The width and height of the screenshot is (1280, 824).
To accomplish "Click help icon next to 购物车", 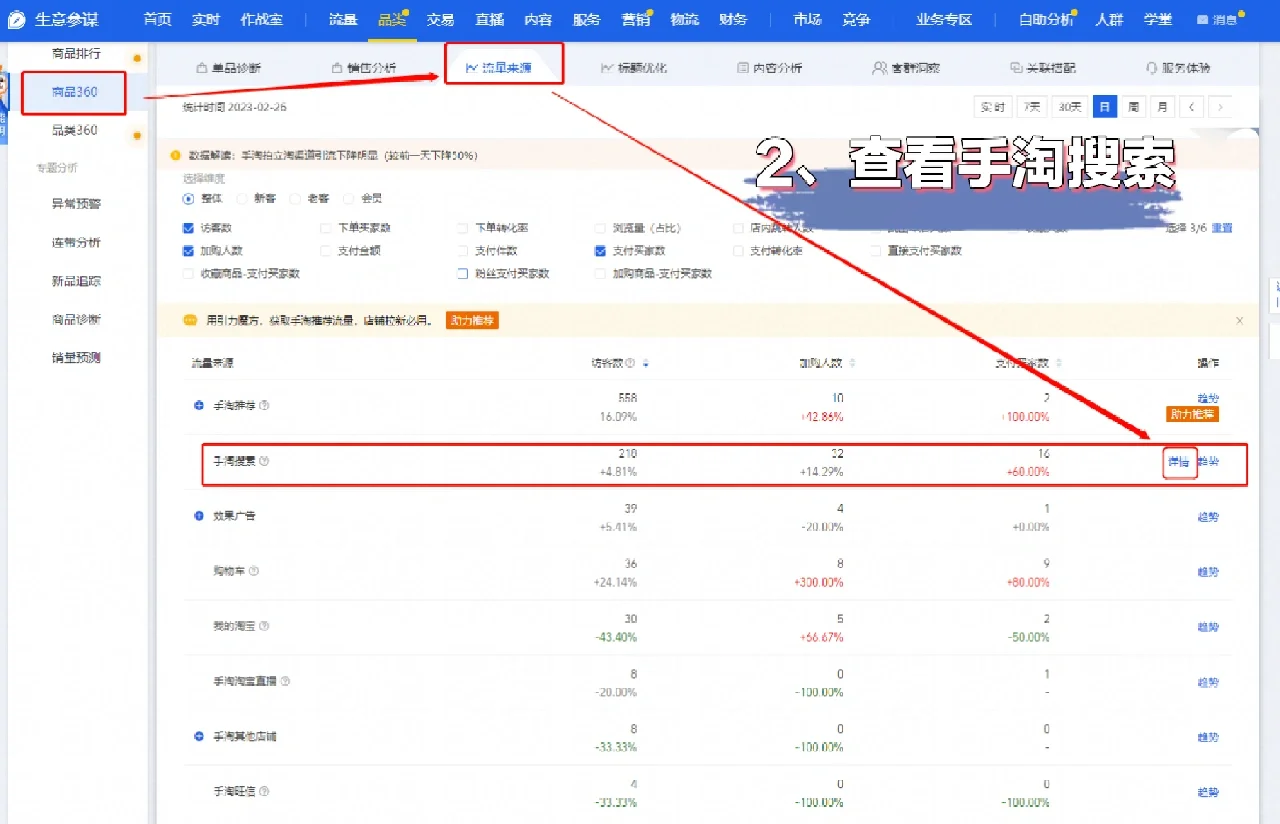I will pos(254,571).
